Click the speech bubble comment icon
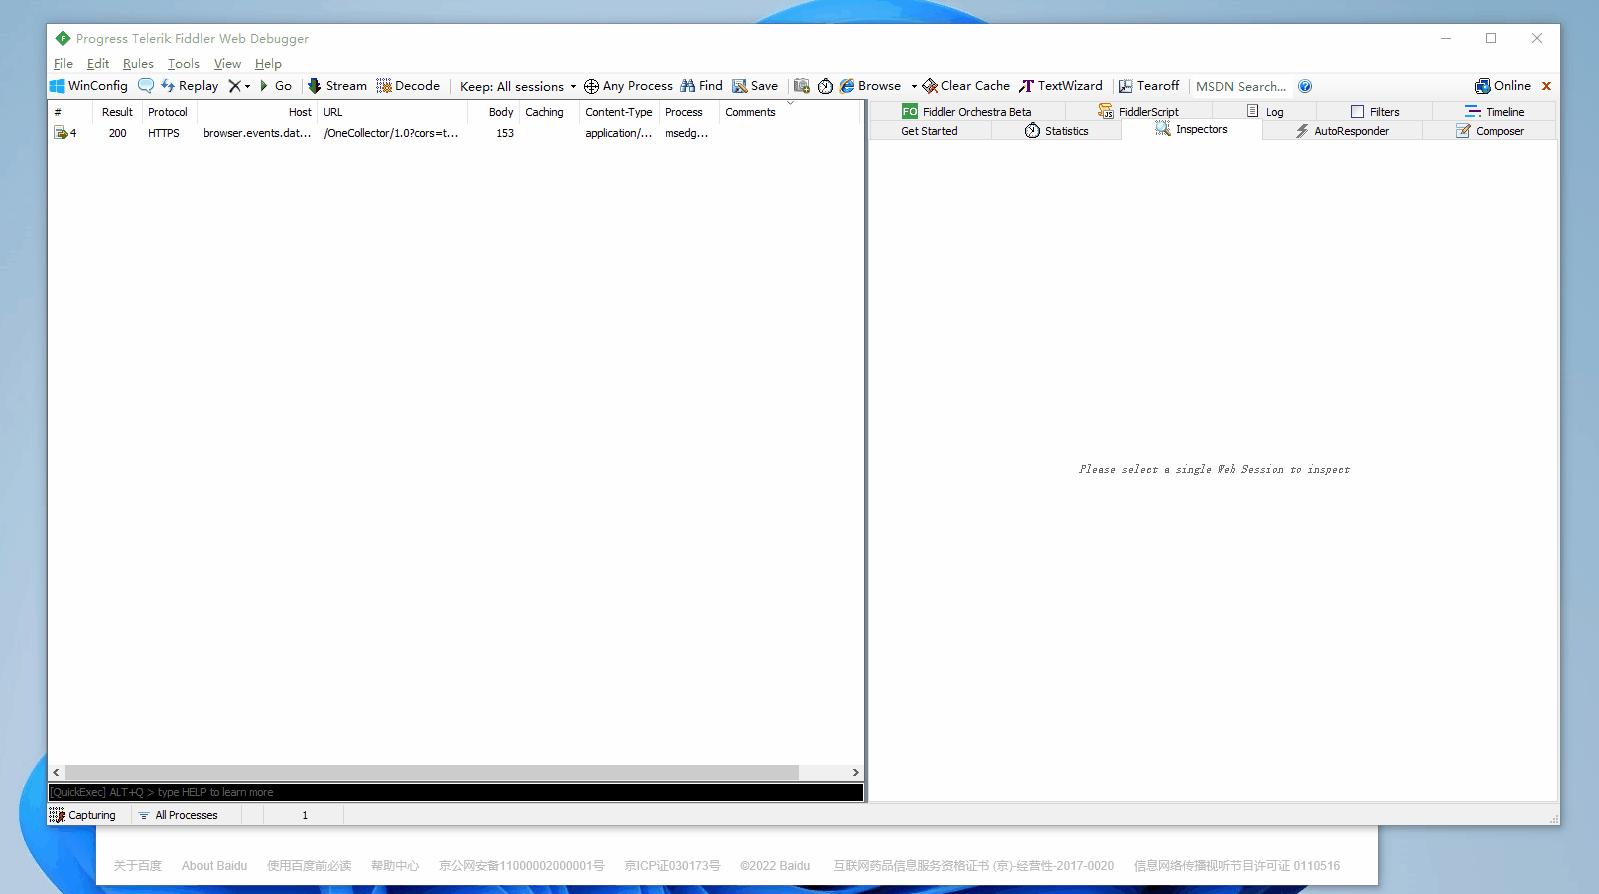Viewport: 1599px width, 894px height. coord(146,86)
